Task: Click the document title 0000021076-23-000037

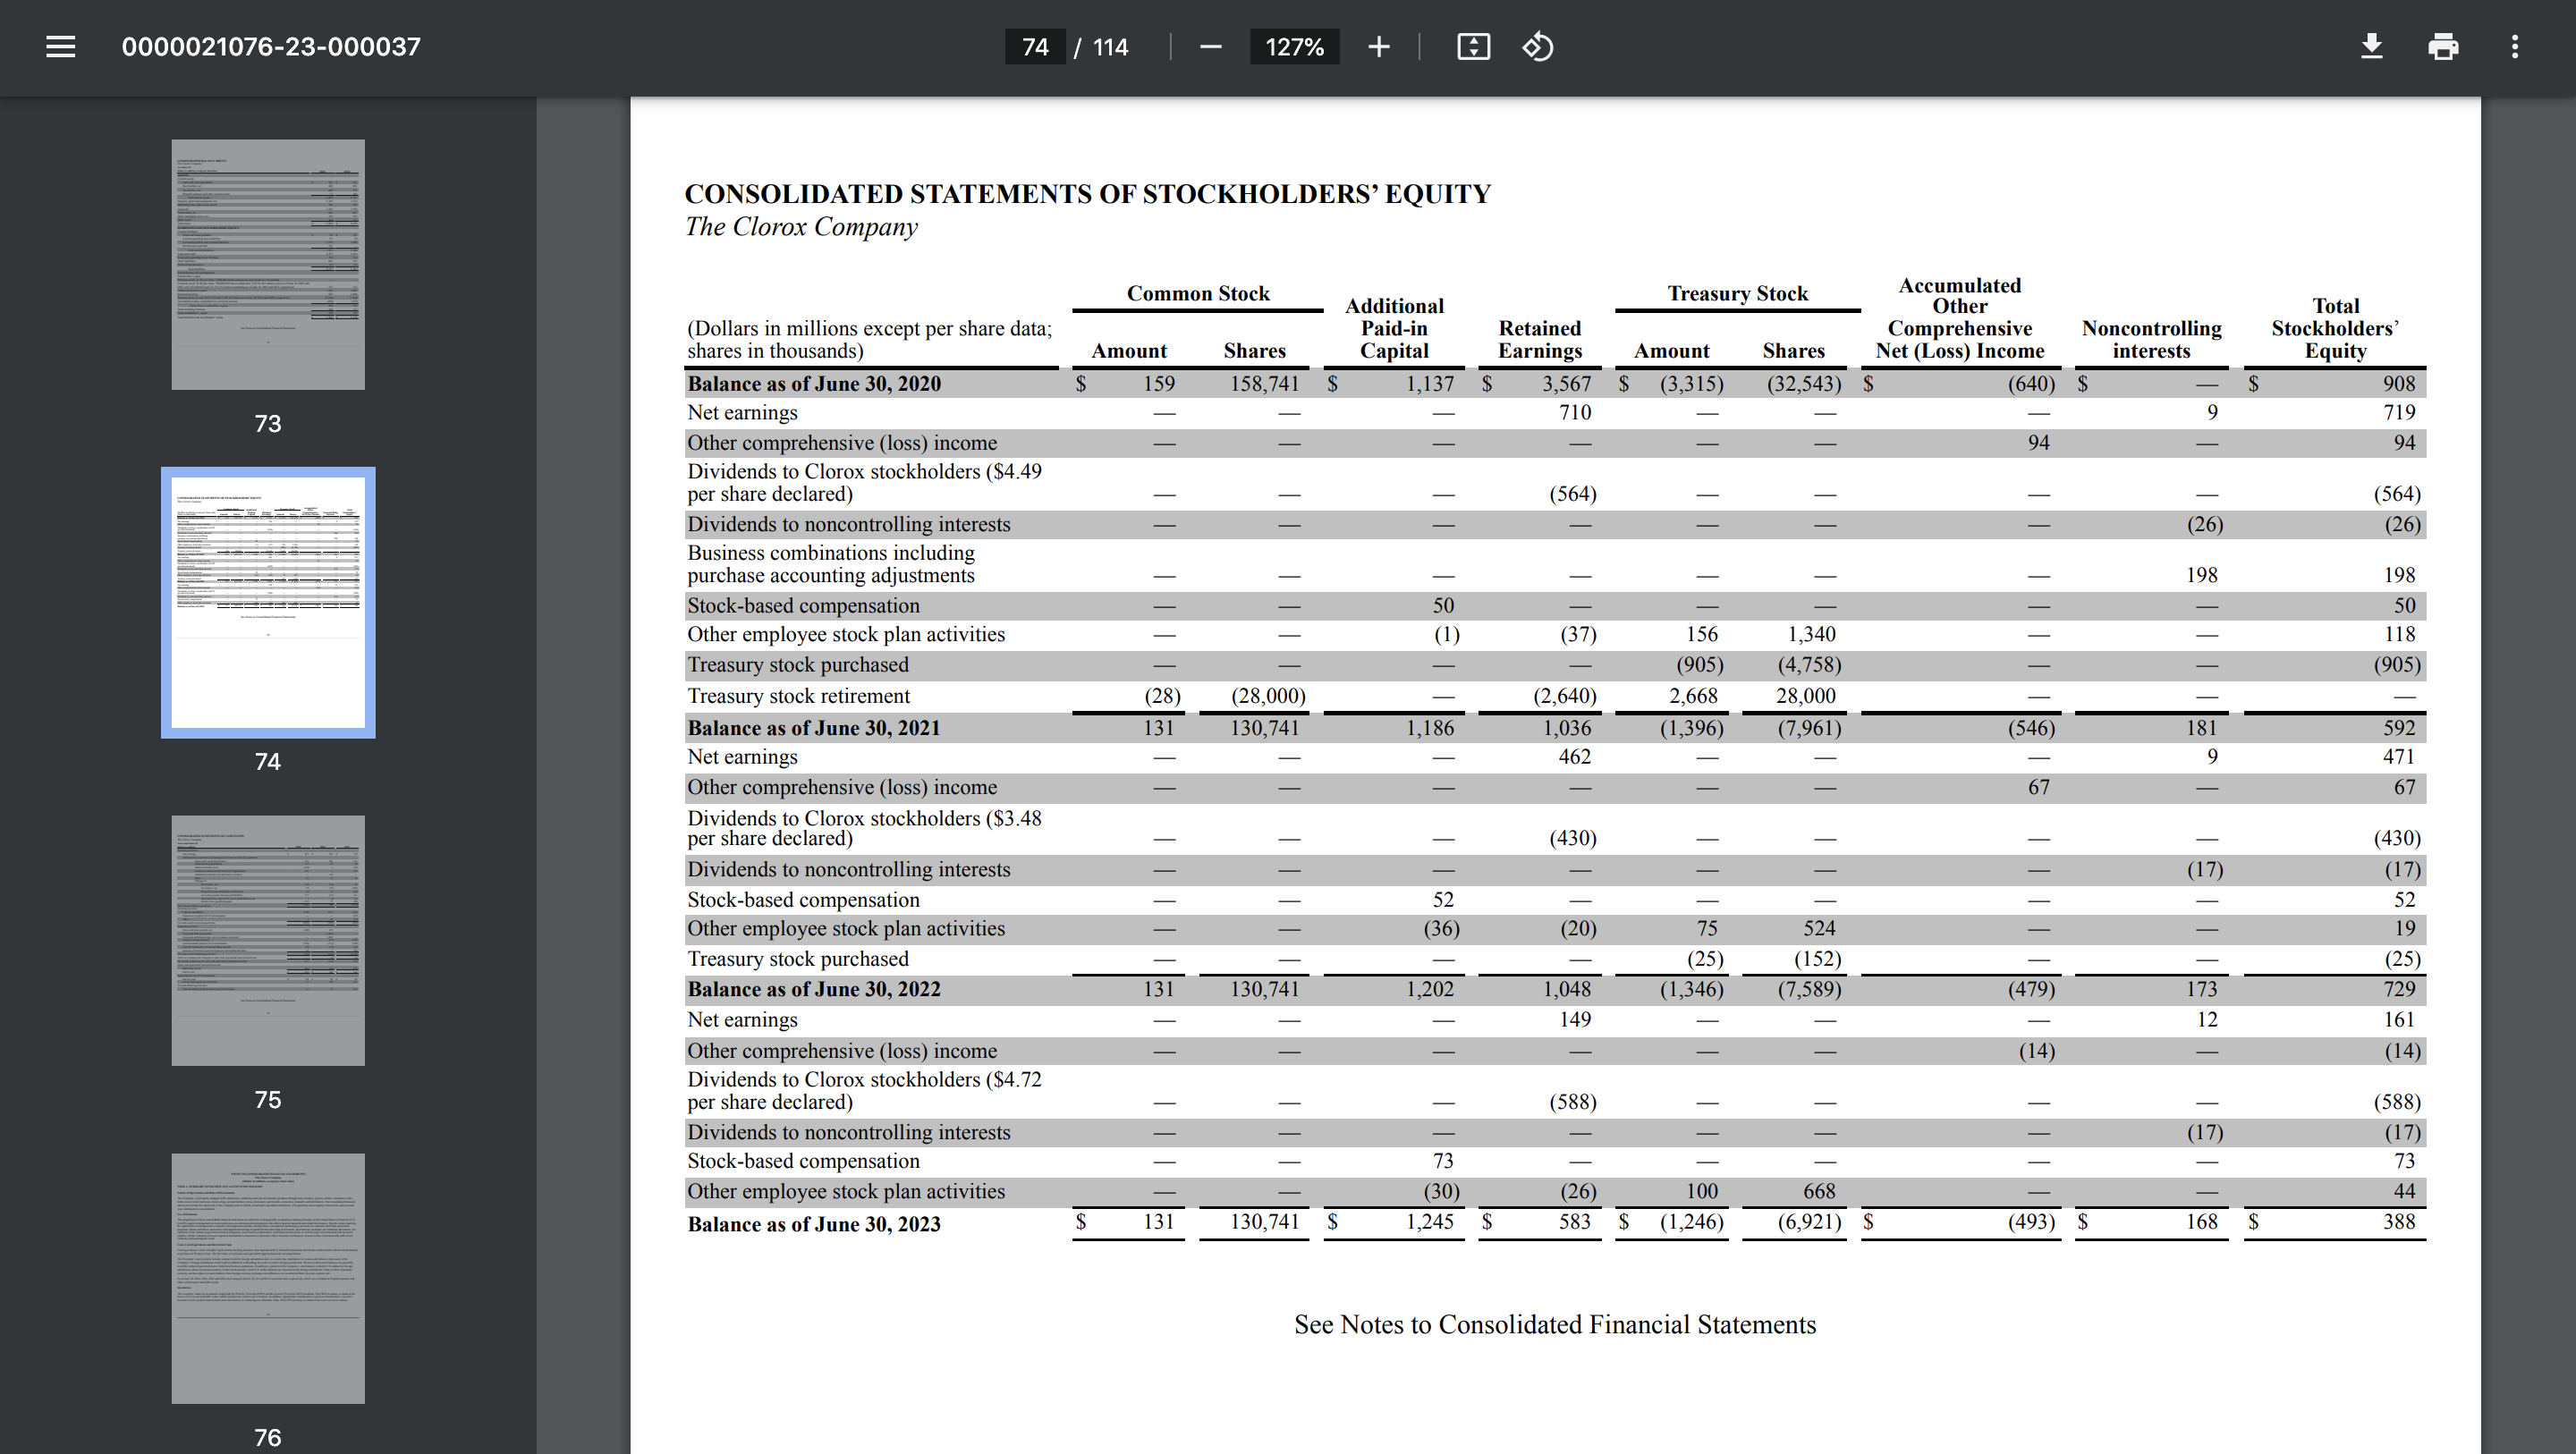Action: 271,47
